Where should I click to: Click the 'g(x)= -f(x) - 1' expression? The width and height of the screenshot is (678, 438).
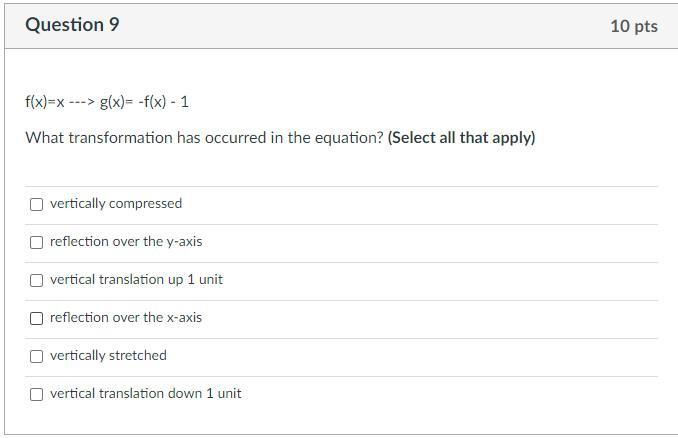click(144, 102)
